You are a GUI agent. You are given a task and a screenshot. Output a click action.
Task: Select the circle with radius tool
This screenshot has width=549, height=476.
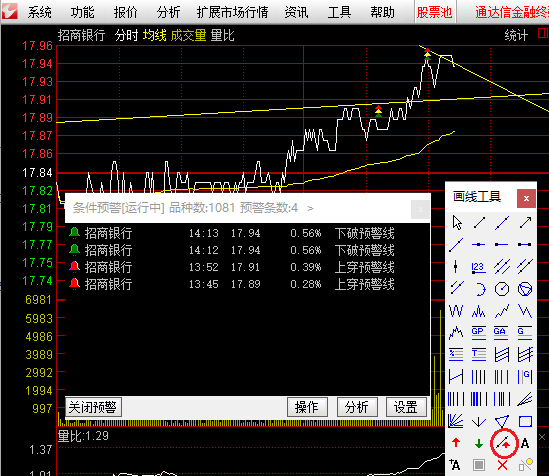point(502,289)
